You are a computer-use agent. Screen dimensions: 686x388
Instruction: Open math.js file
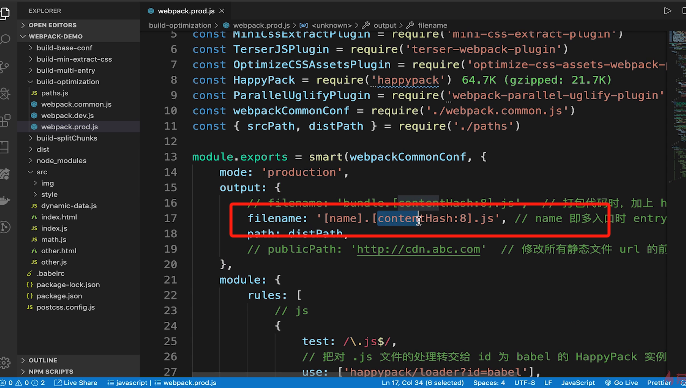[x=79, y=240]
